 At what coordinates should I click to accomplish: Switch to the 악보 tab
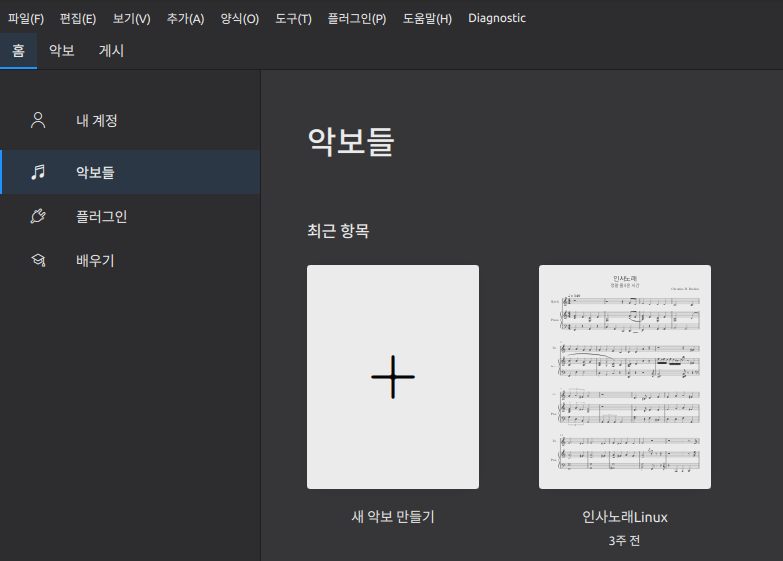(61, 50)
